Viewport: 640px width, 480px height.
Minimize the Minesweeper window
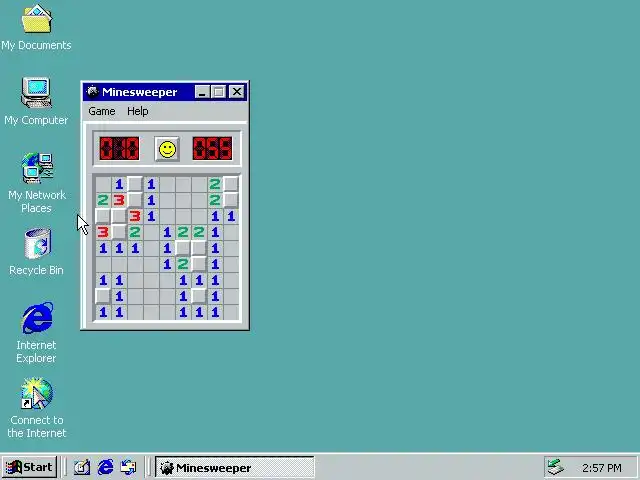(x=202, y=91)
